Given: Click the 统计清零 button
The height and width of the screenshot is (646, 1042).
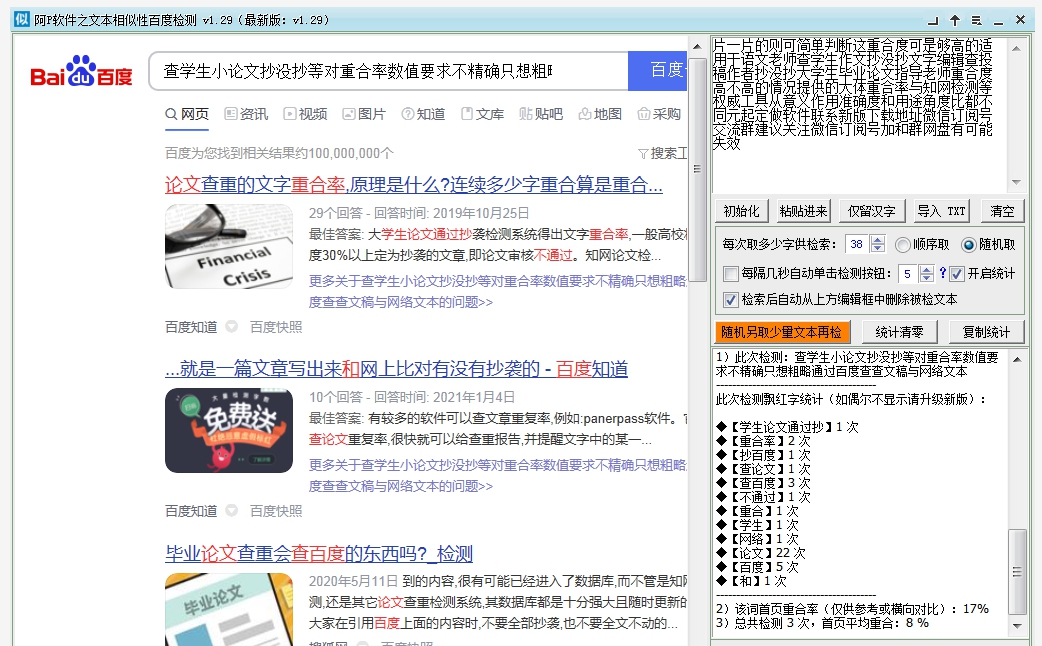Looking at the screenshot, I should 899,332.
